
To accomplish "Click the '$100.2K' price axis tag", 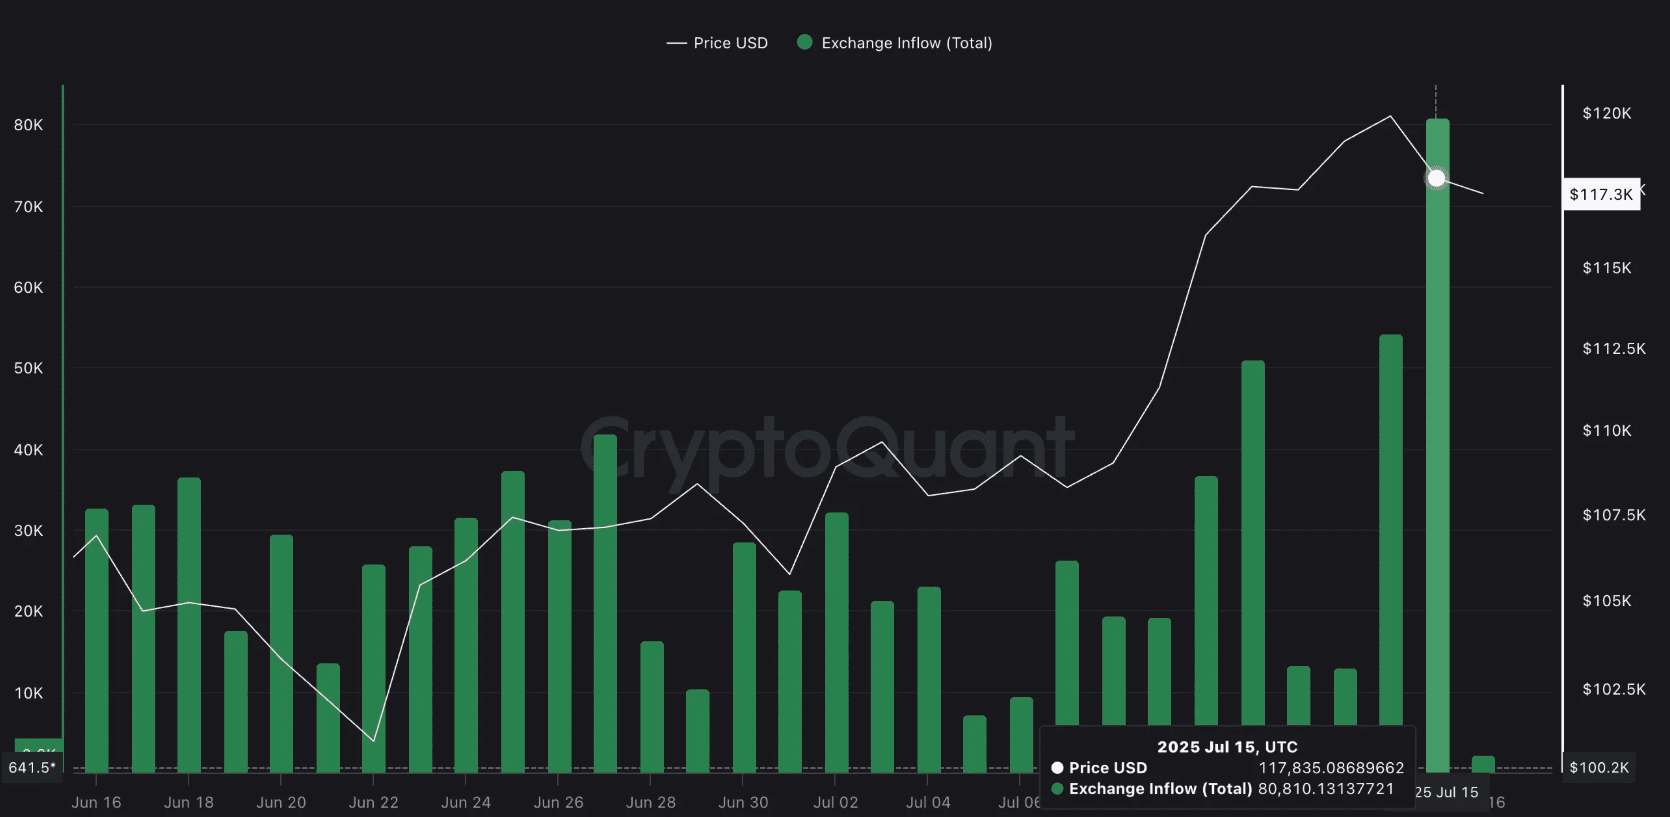I will 1599,767.
